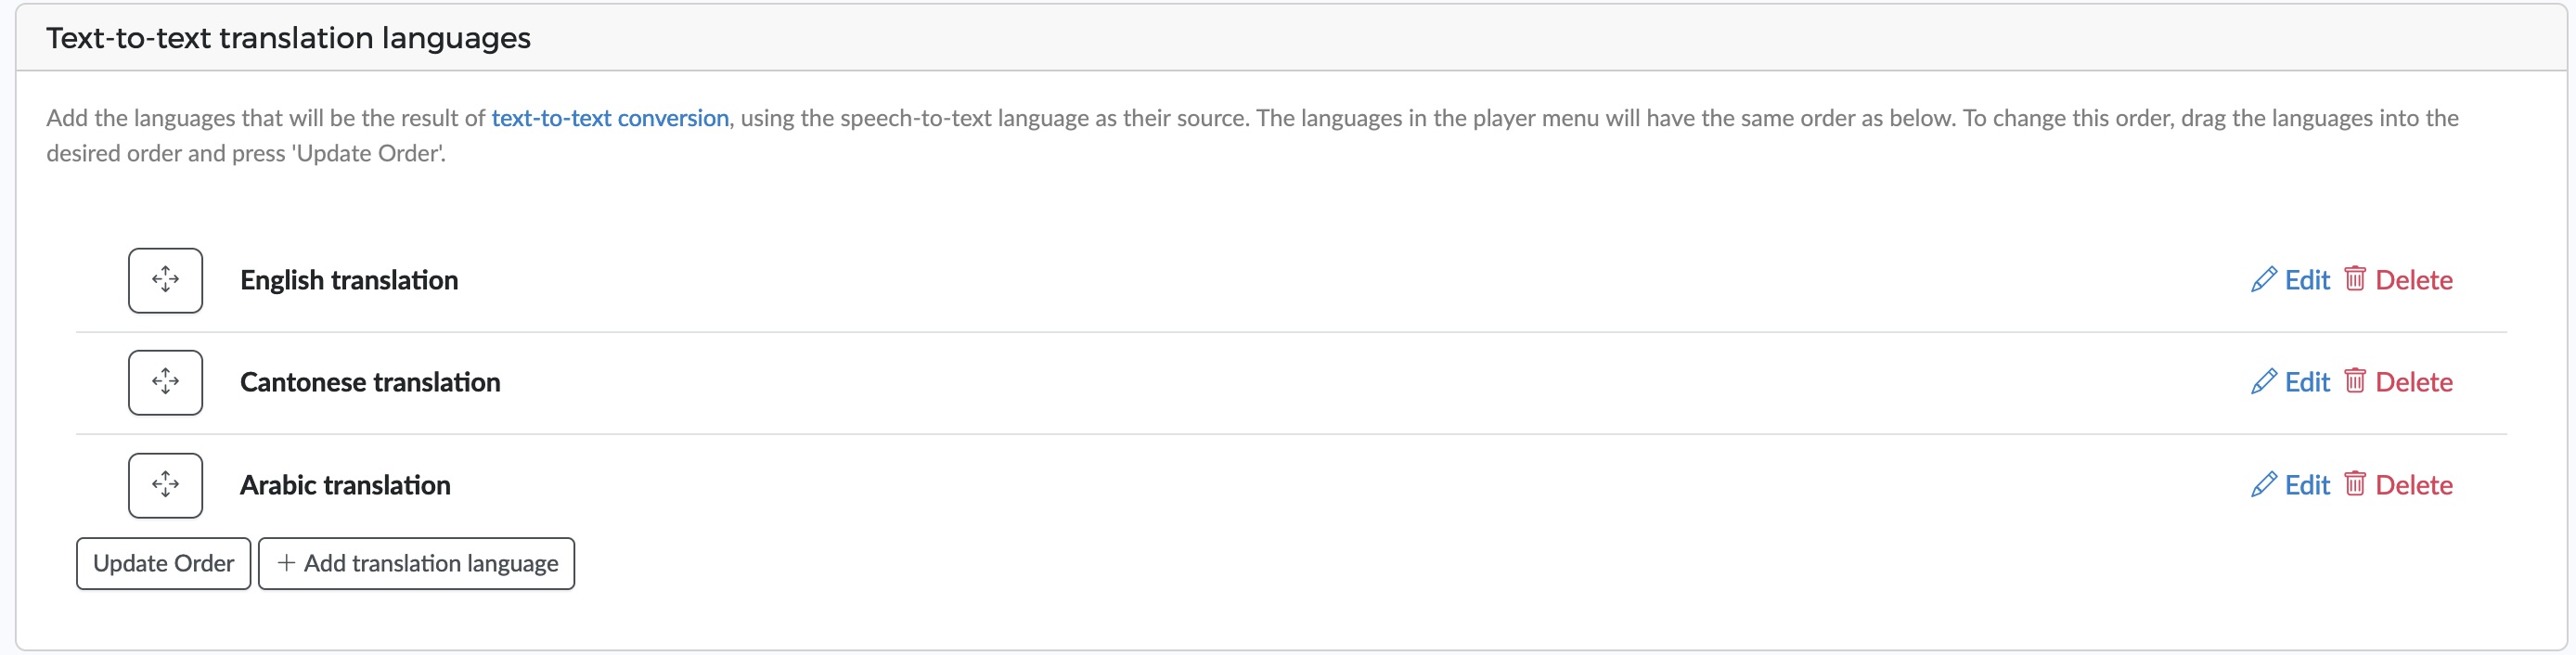Click pencil icon for English translation

point(2263,279)
